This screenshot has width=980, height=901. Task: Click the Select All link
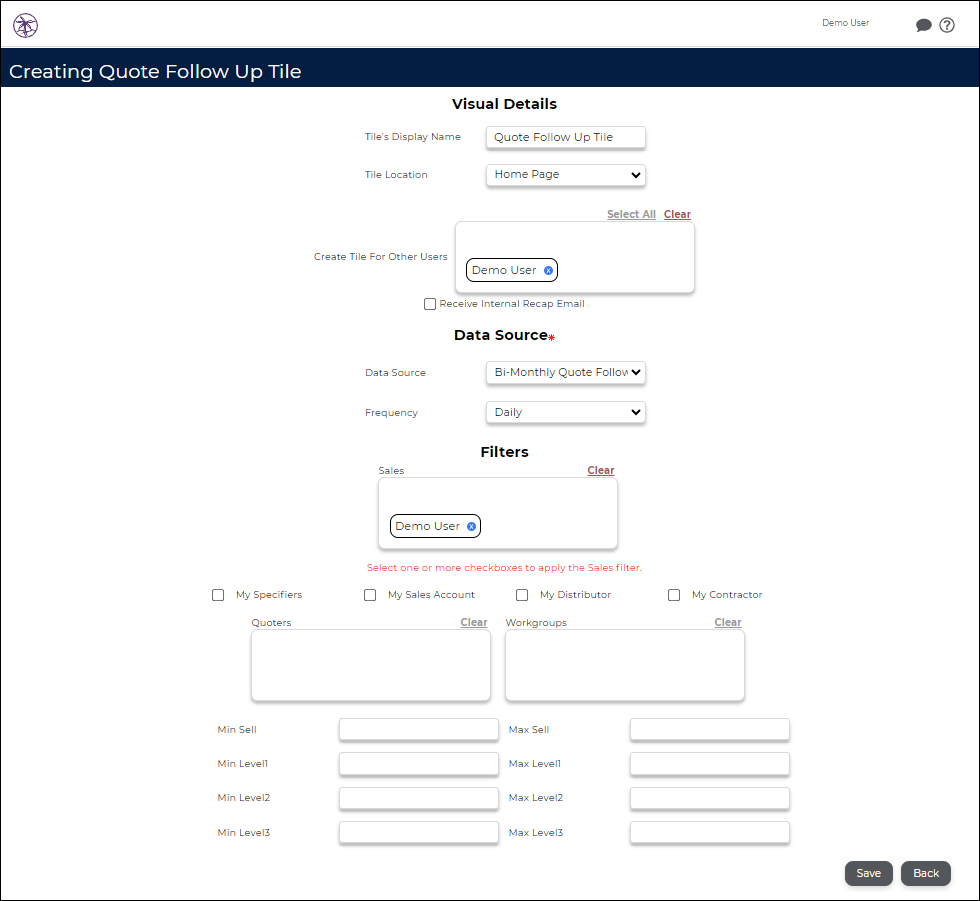coord(631,213)
